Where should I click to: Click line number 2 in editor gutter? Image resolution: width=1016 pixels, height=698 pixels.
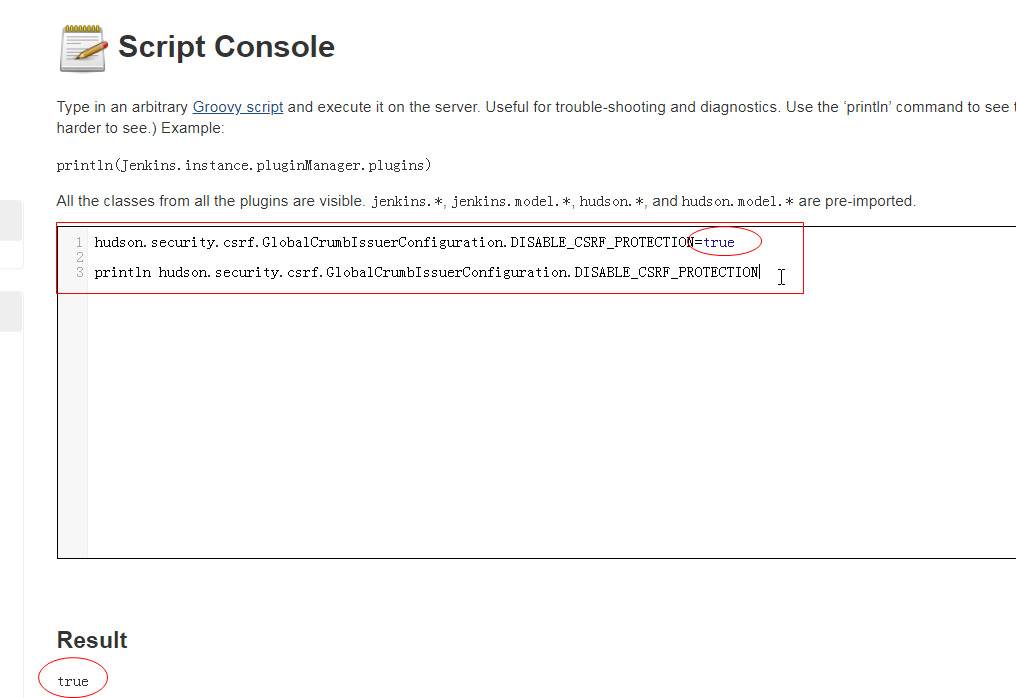point(80,257)
